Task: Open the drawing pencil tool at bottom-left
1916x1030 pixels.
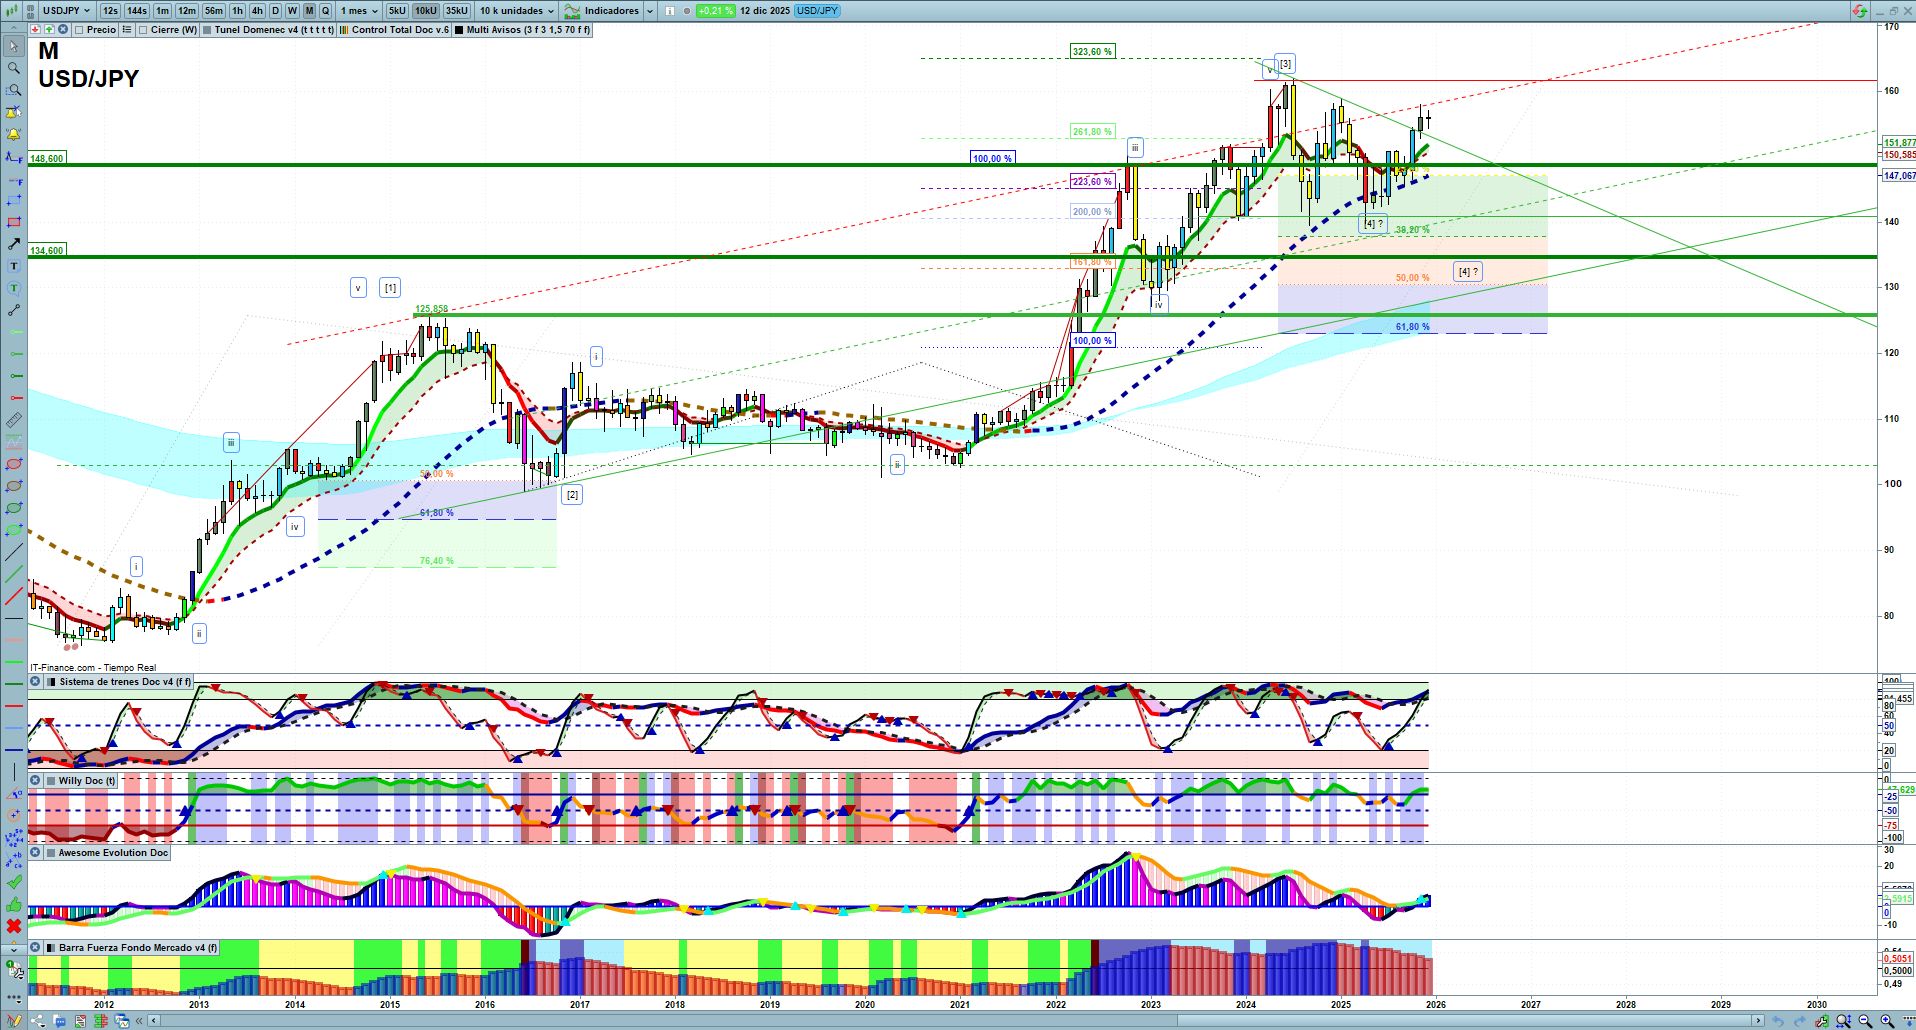Action: point(14,1021)
